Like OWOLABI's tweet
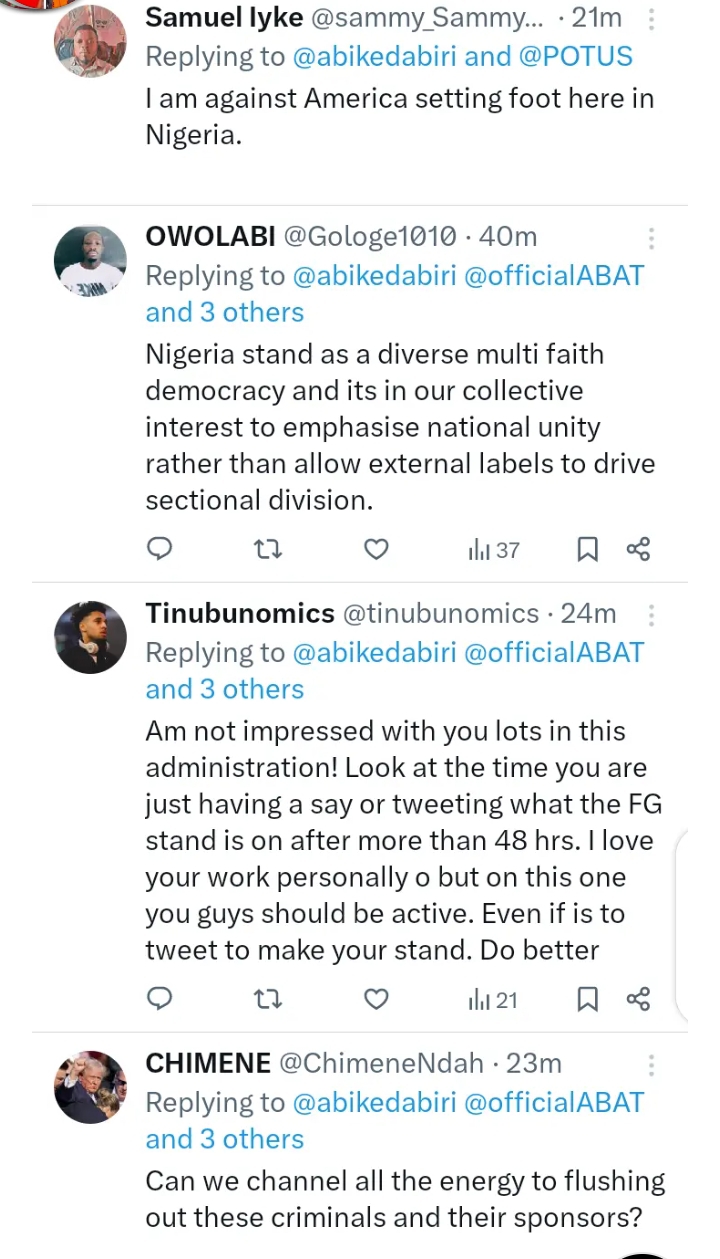The width and height of the screenshot is (720, 1259). pyautogui.click(x=375, y=549)
